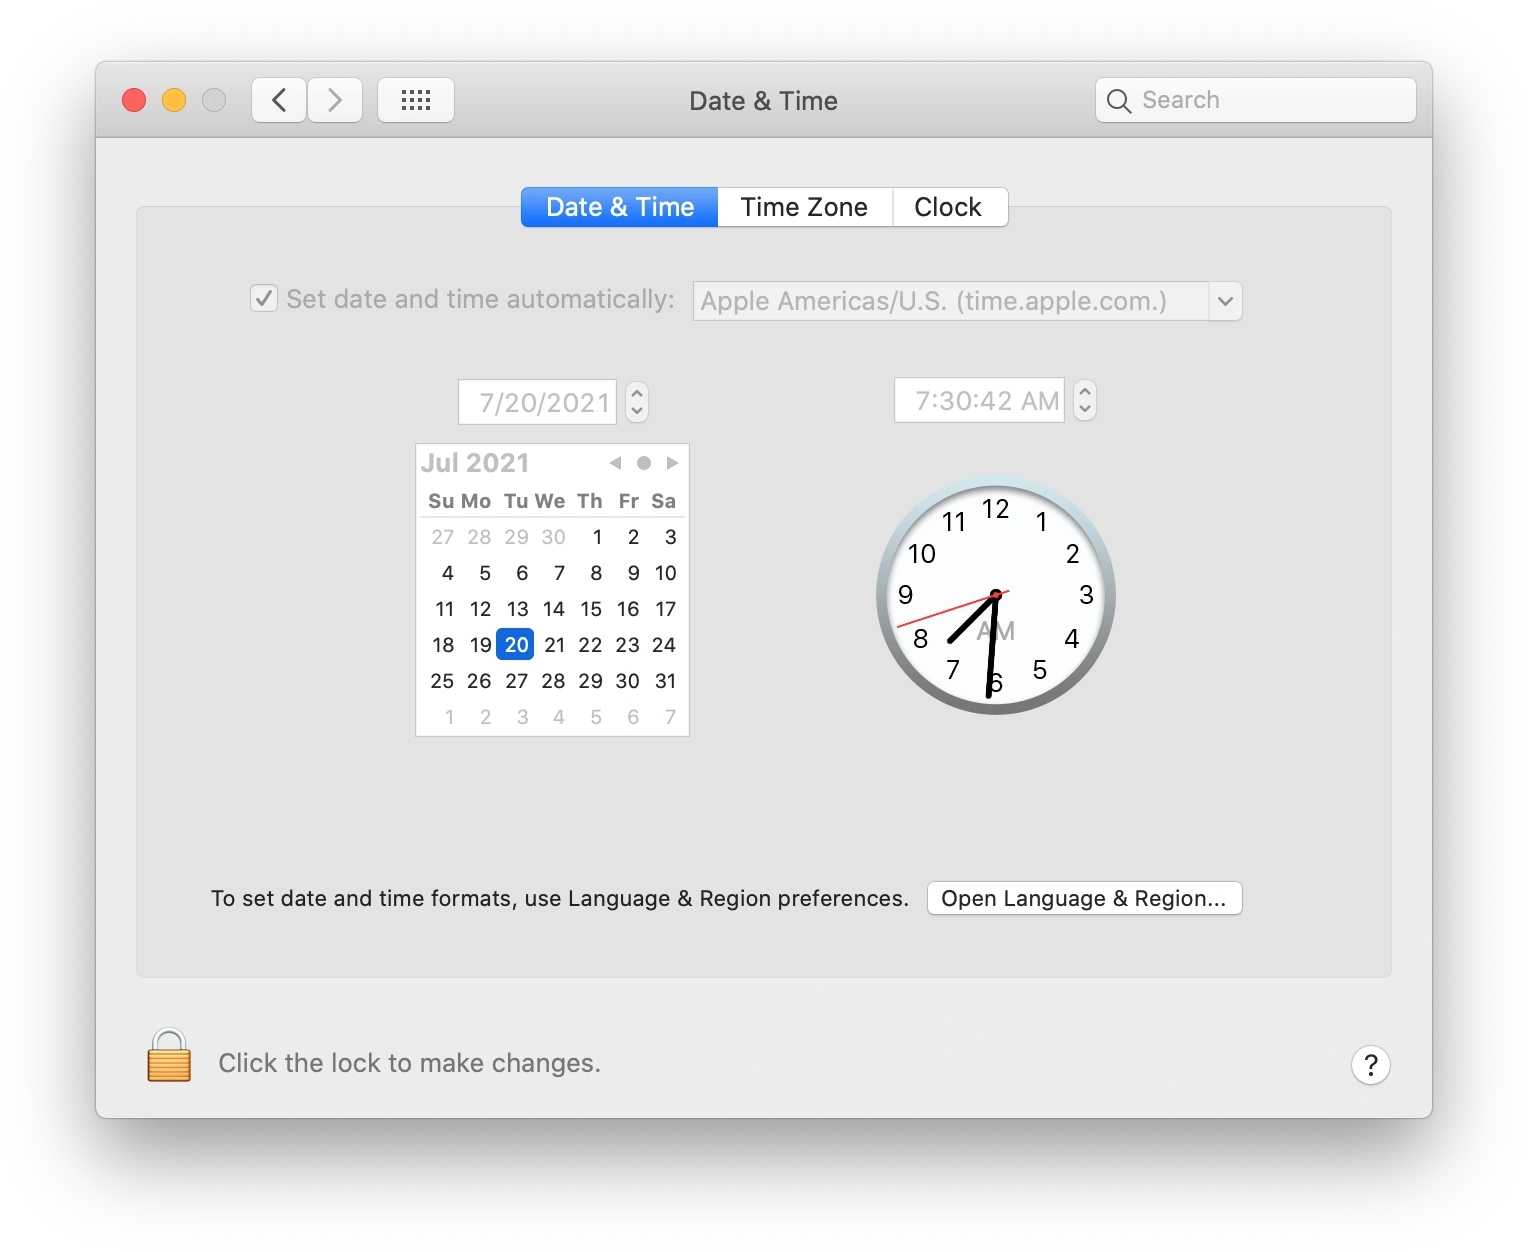Viewport: 1528px width, 1252px height.
Task: Click the date stepper arrows
Action: pos(637,402)
